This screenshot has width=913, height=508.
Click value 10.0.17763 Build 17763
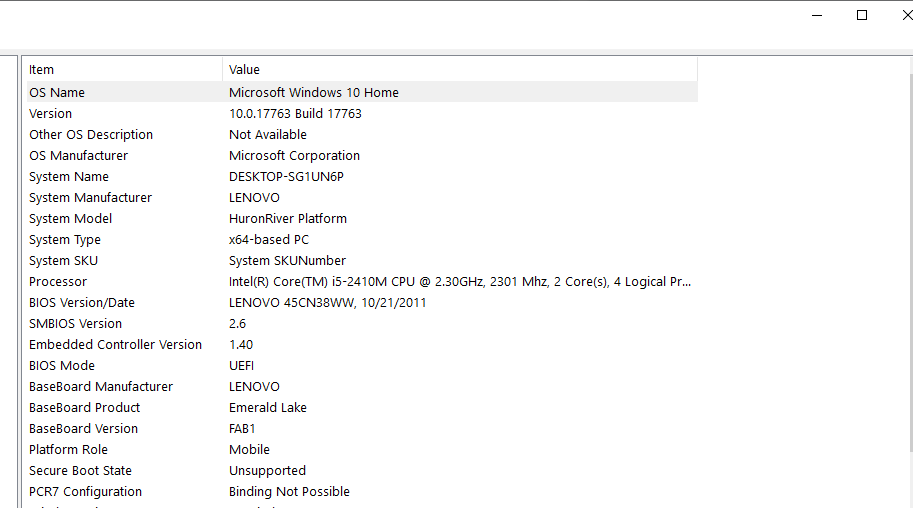click(295, 114)
